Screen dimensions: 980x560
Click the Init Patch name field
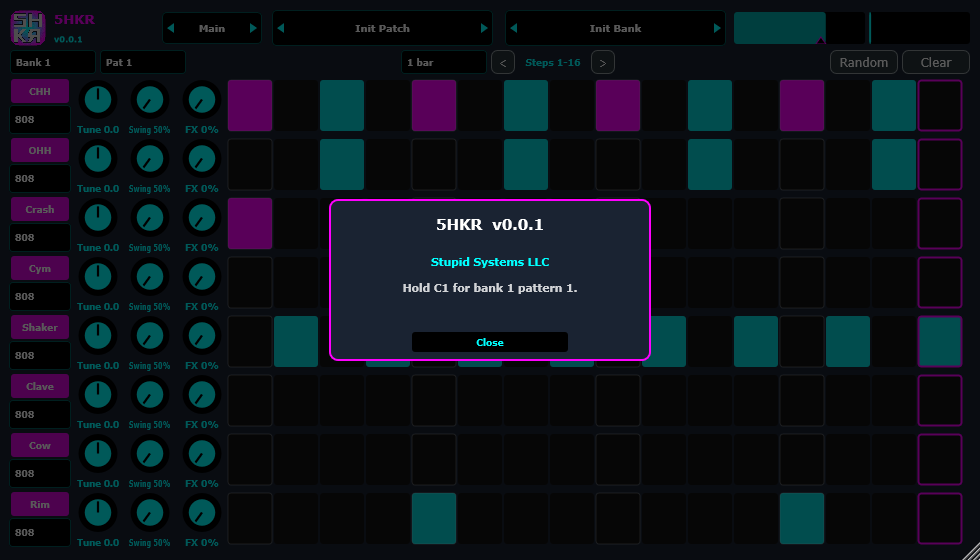click(382, 28)
